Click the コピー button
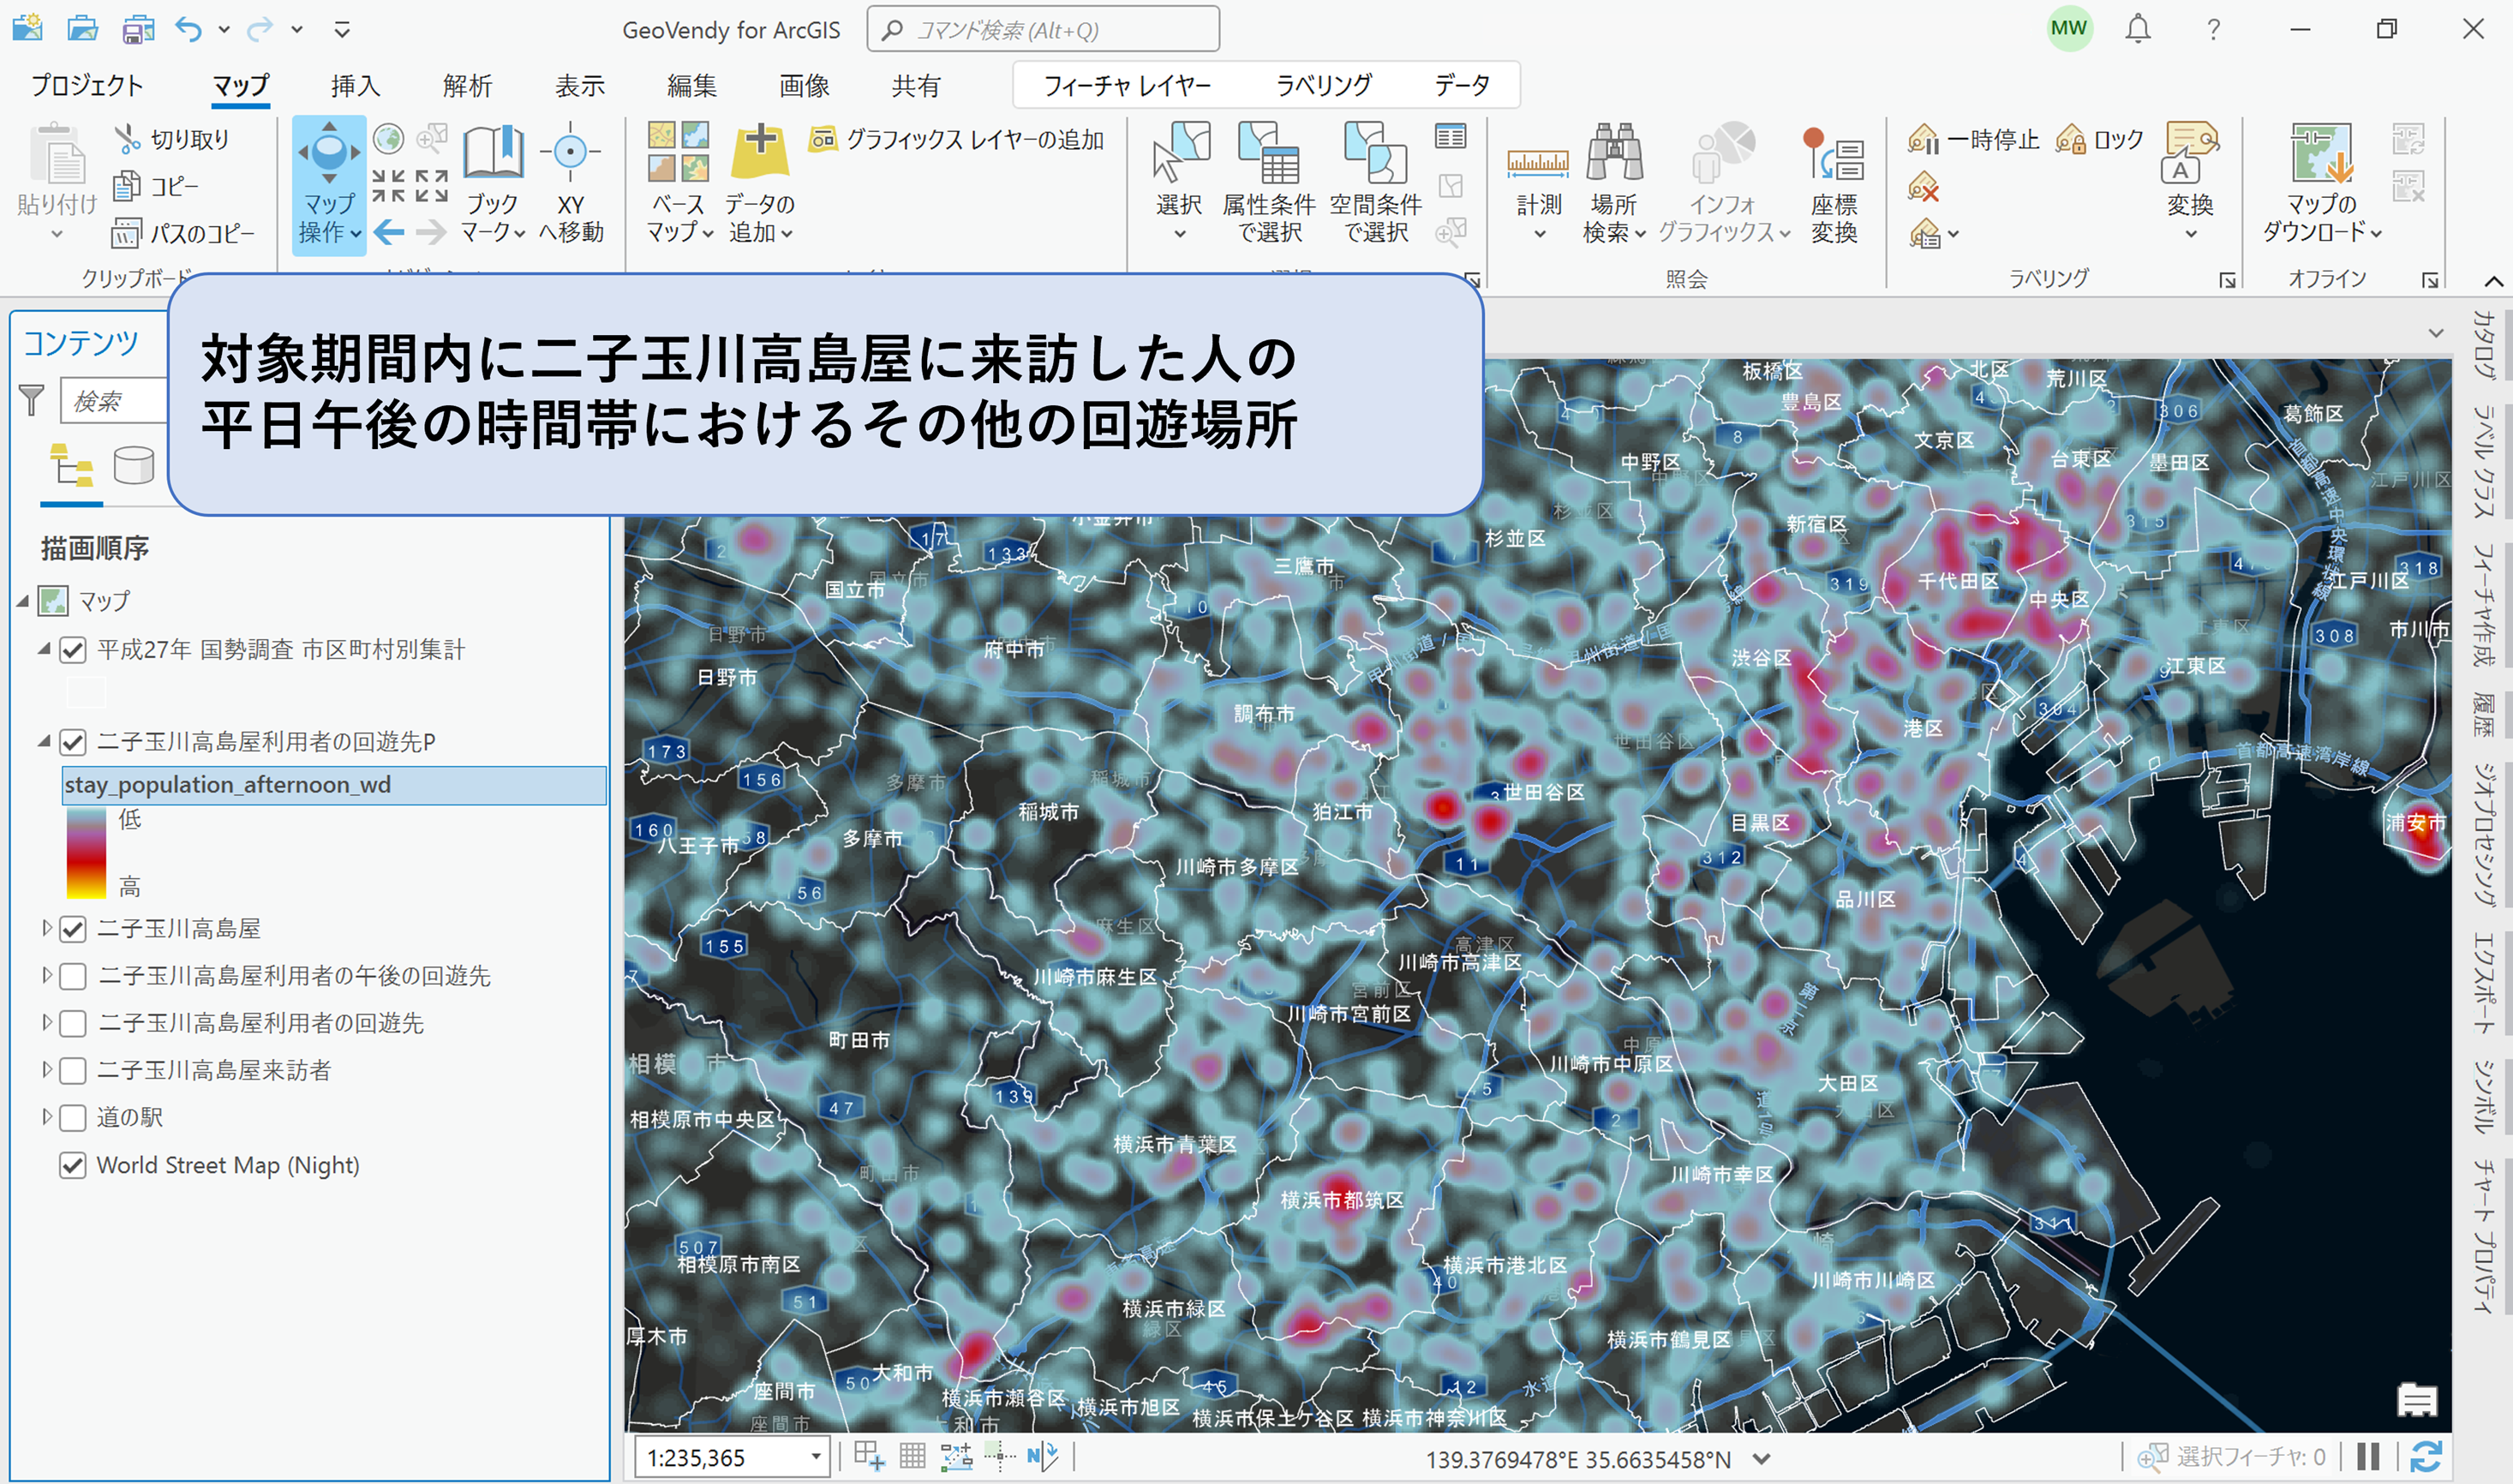 click(156, 186)
